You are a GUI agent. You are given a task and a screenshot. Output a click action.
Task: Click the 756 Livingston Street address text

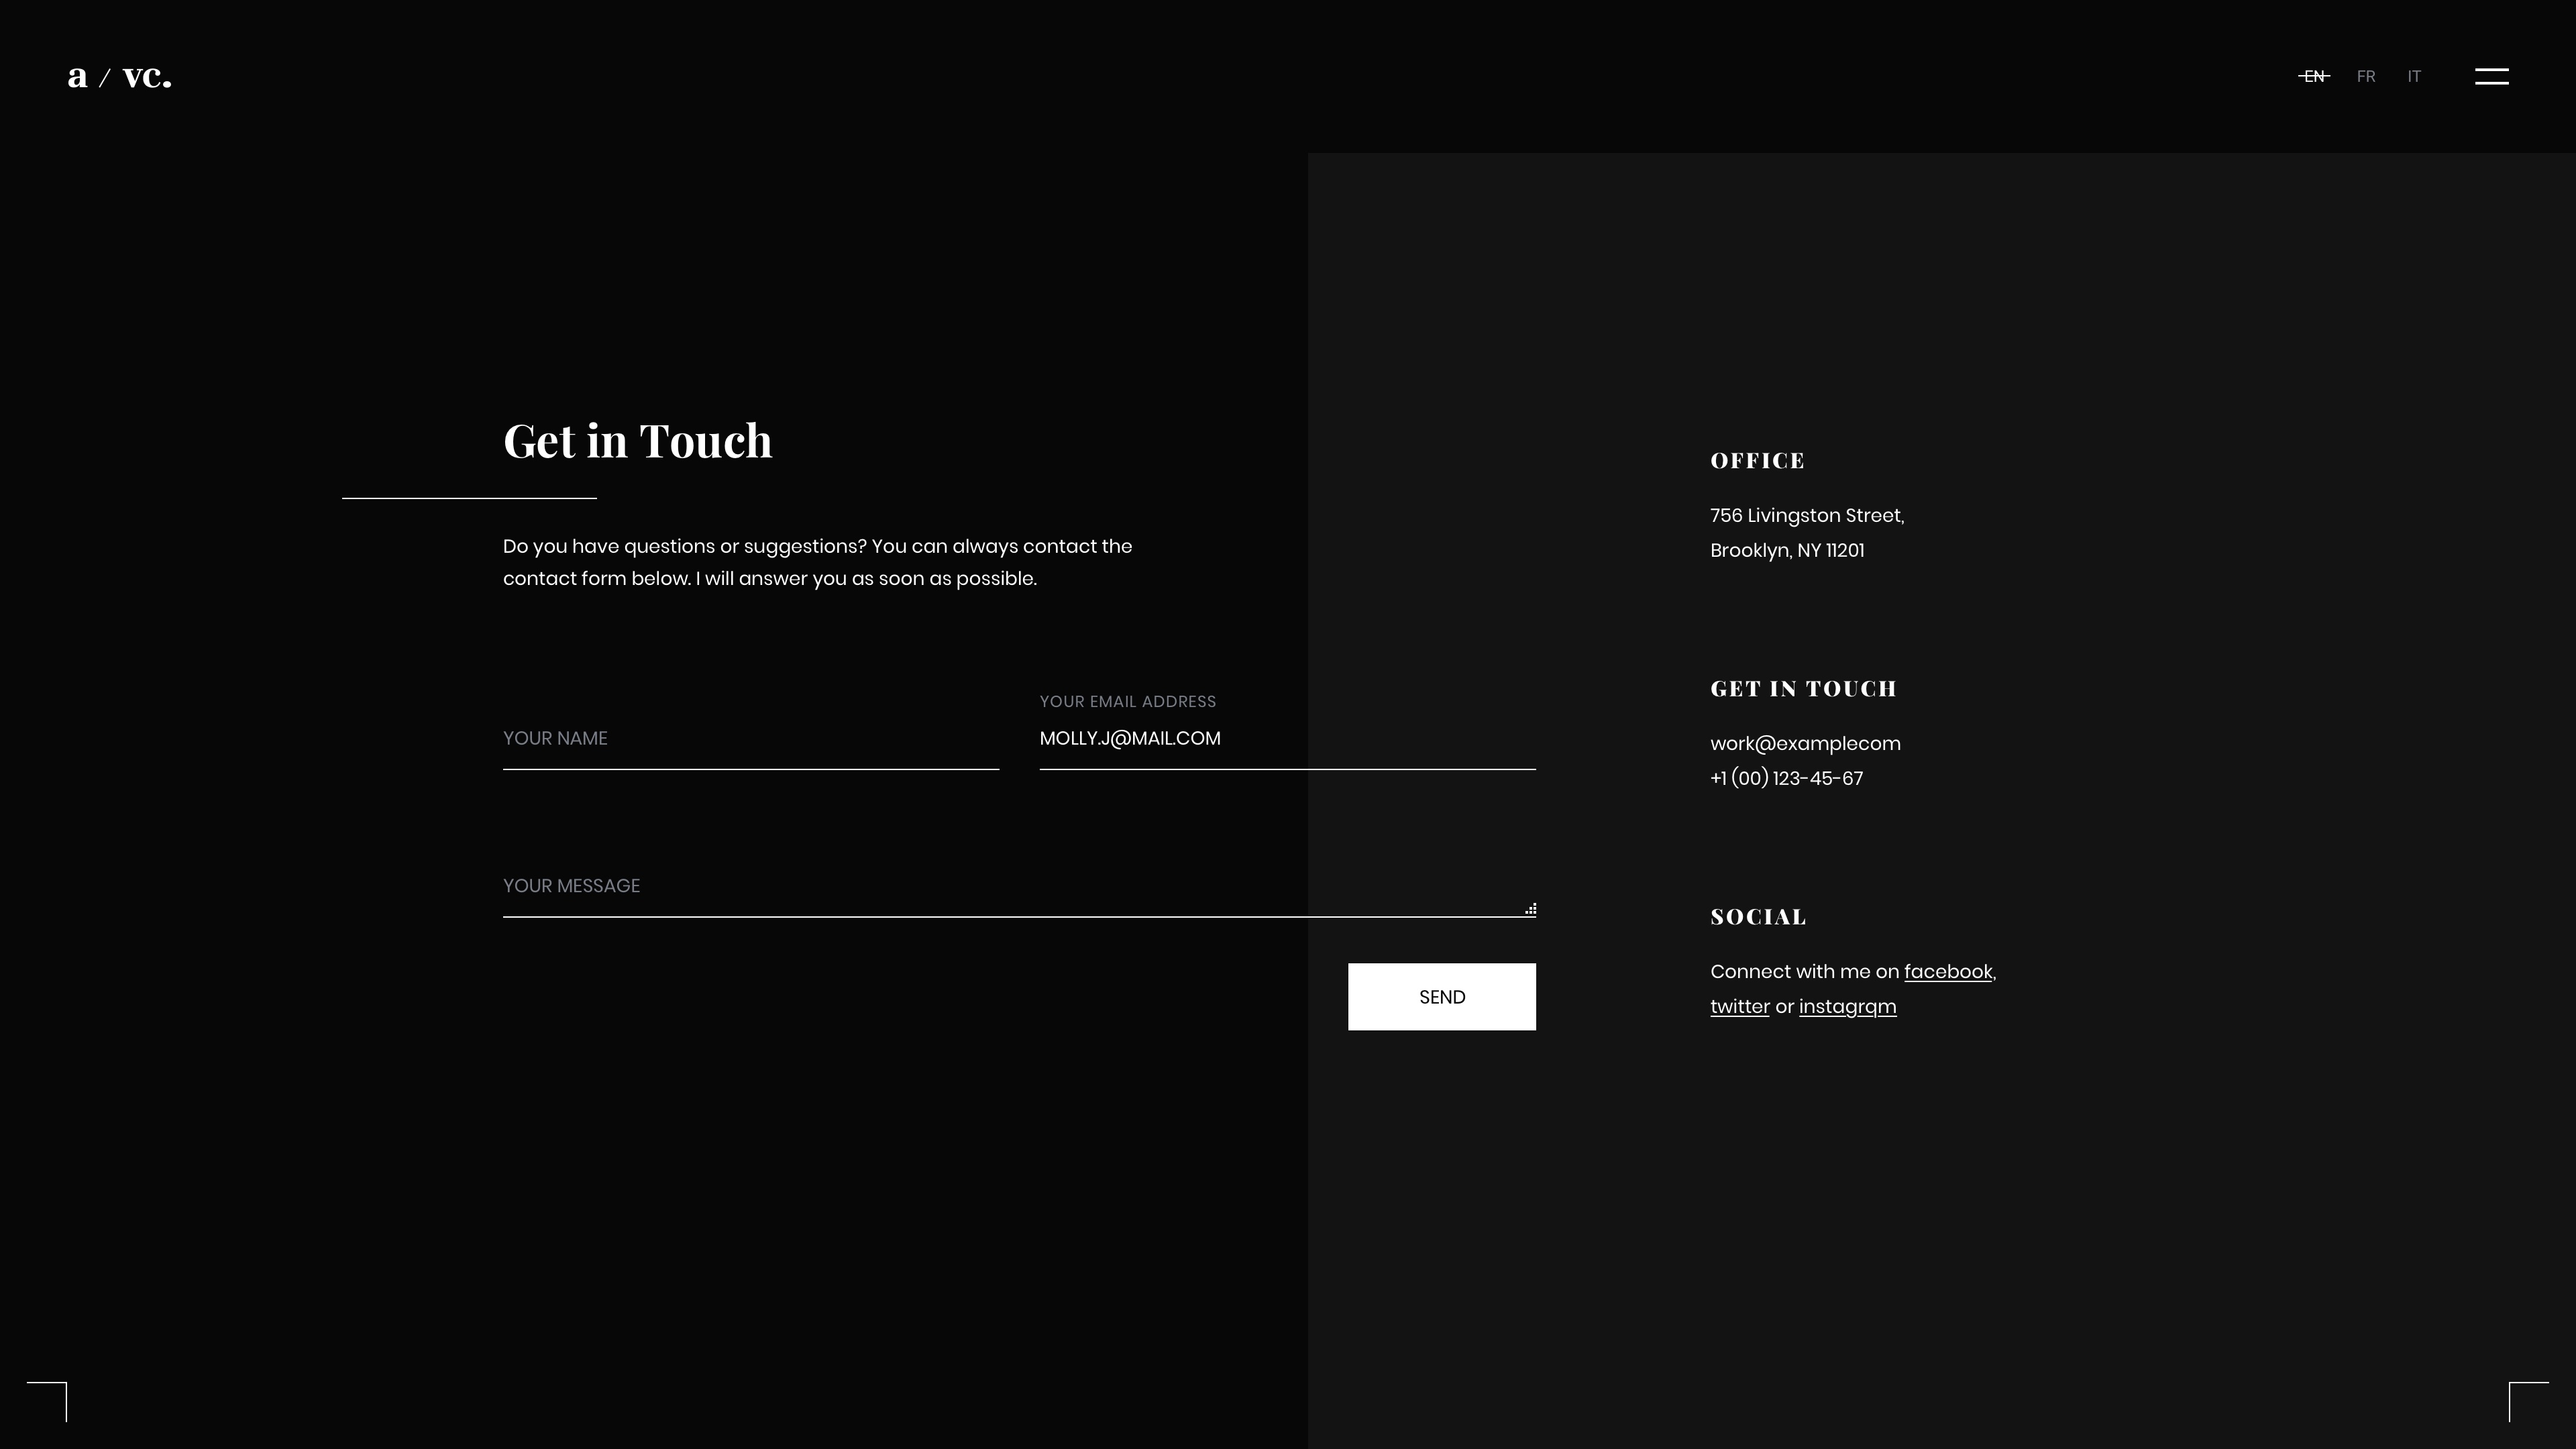click(1806, 516)
